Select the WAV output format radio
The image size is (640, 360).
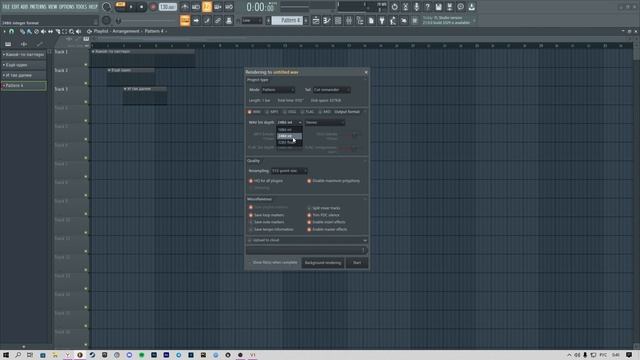[250, 112]
